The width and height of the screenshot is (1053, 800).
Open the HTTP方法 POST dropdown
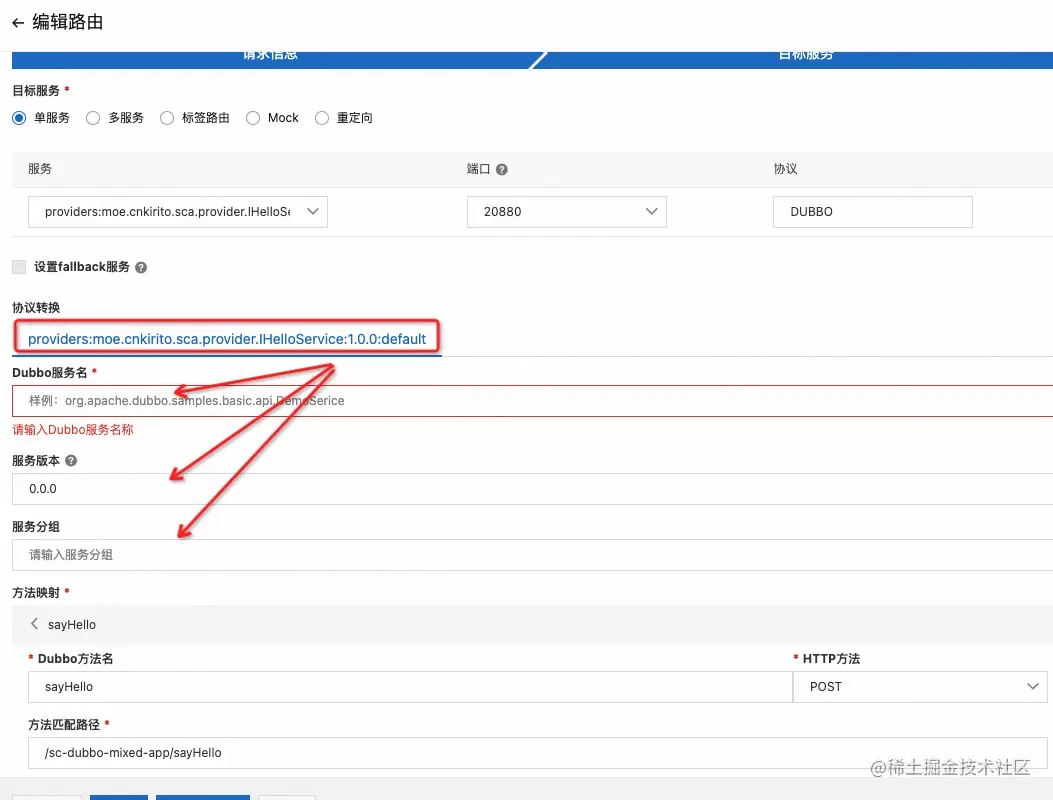point(920,686)
